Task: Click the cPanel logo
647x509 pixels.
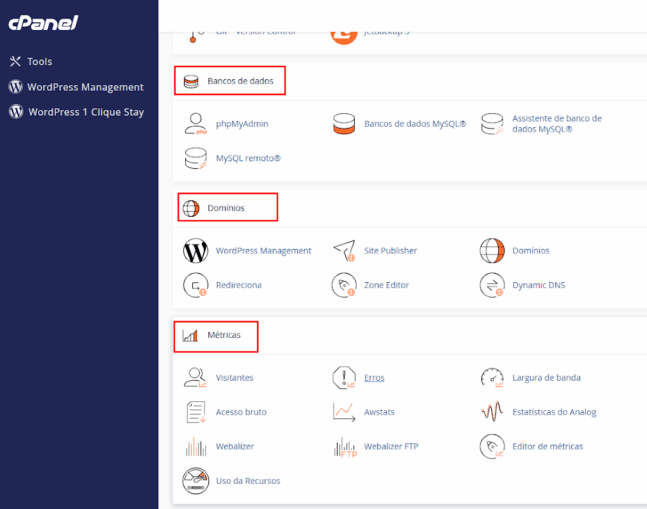Action: (42, 23)
